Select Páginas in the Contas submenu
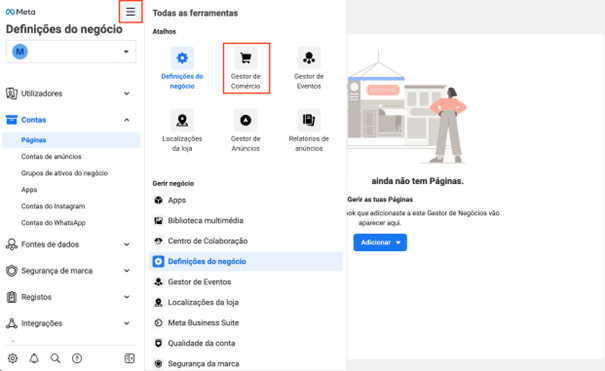 click(x=71, y=140)
